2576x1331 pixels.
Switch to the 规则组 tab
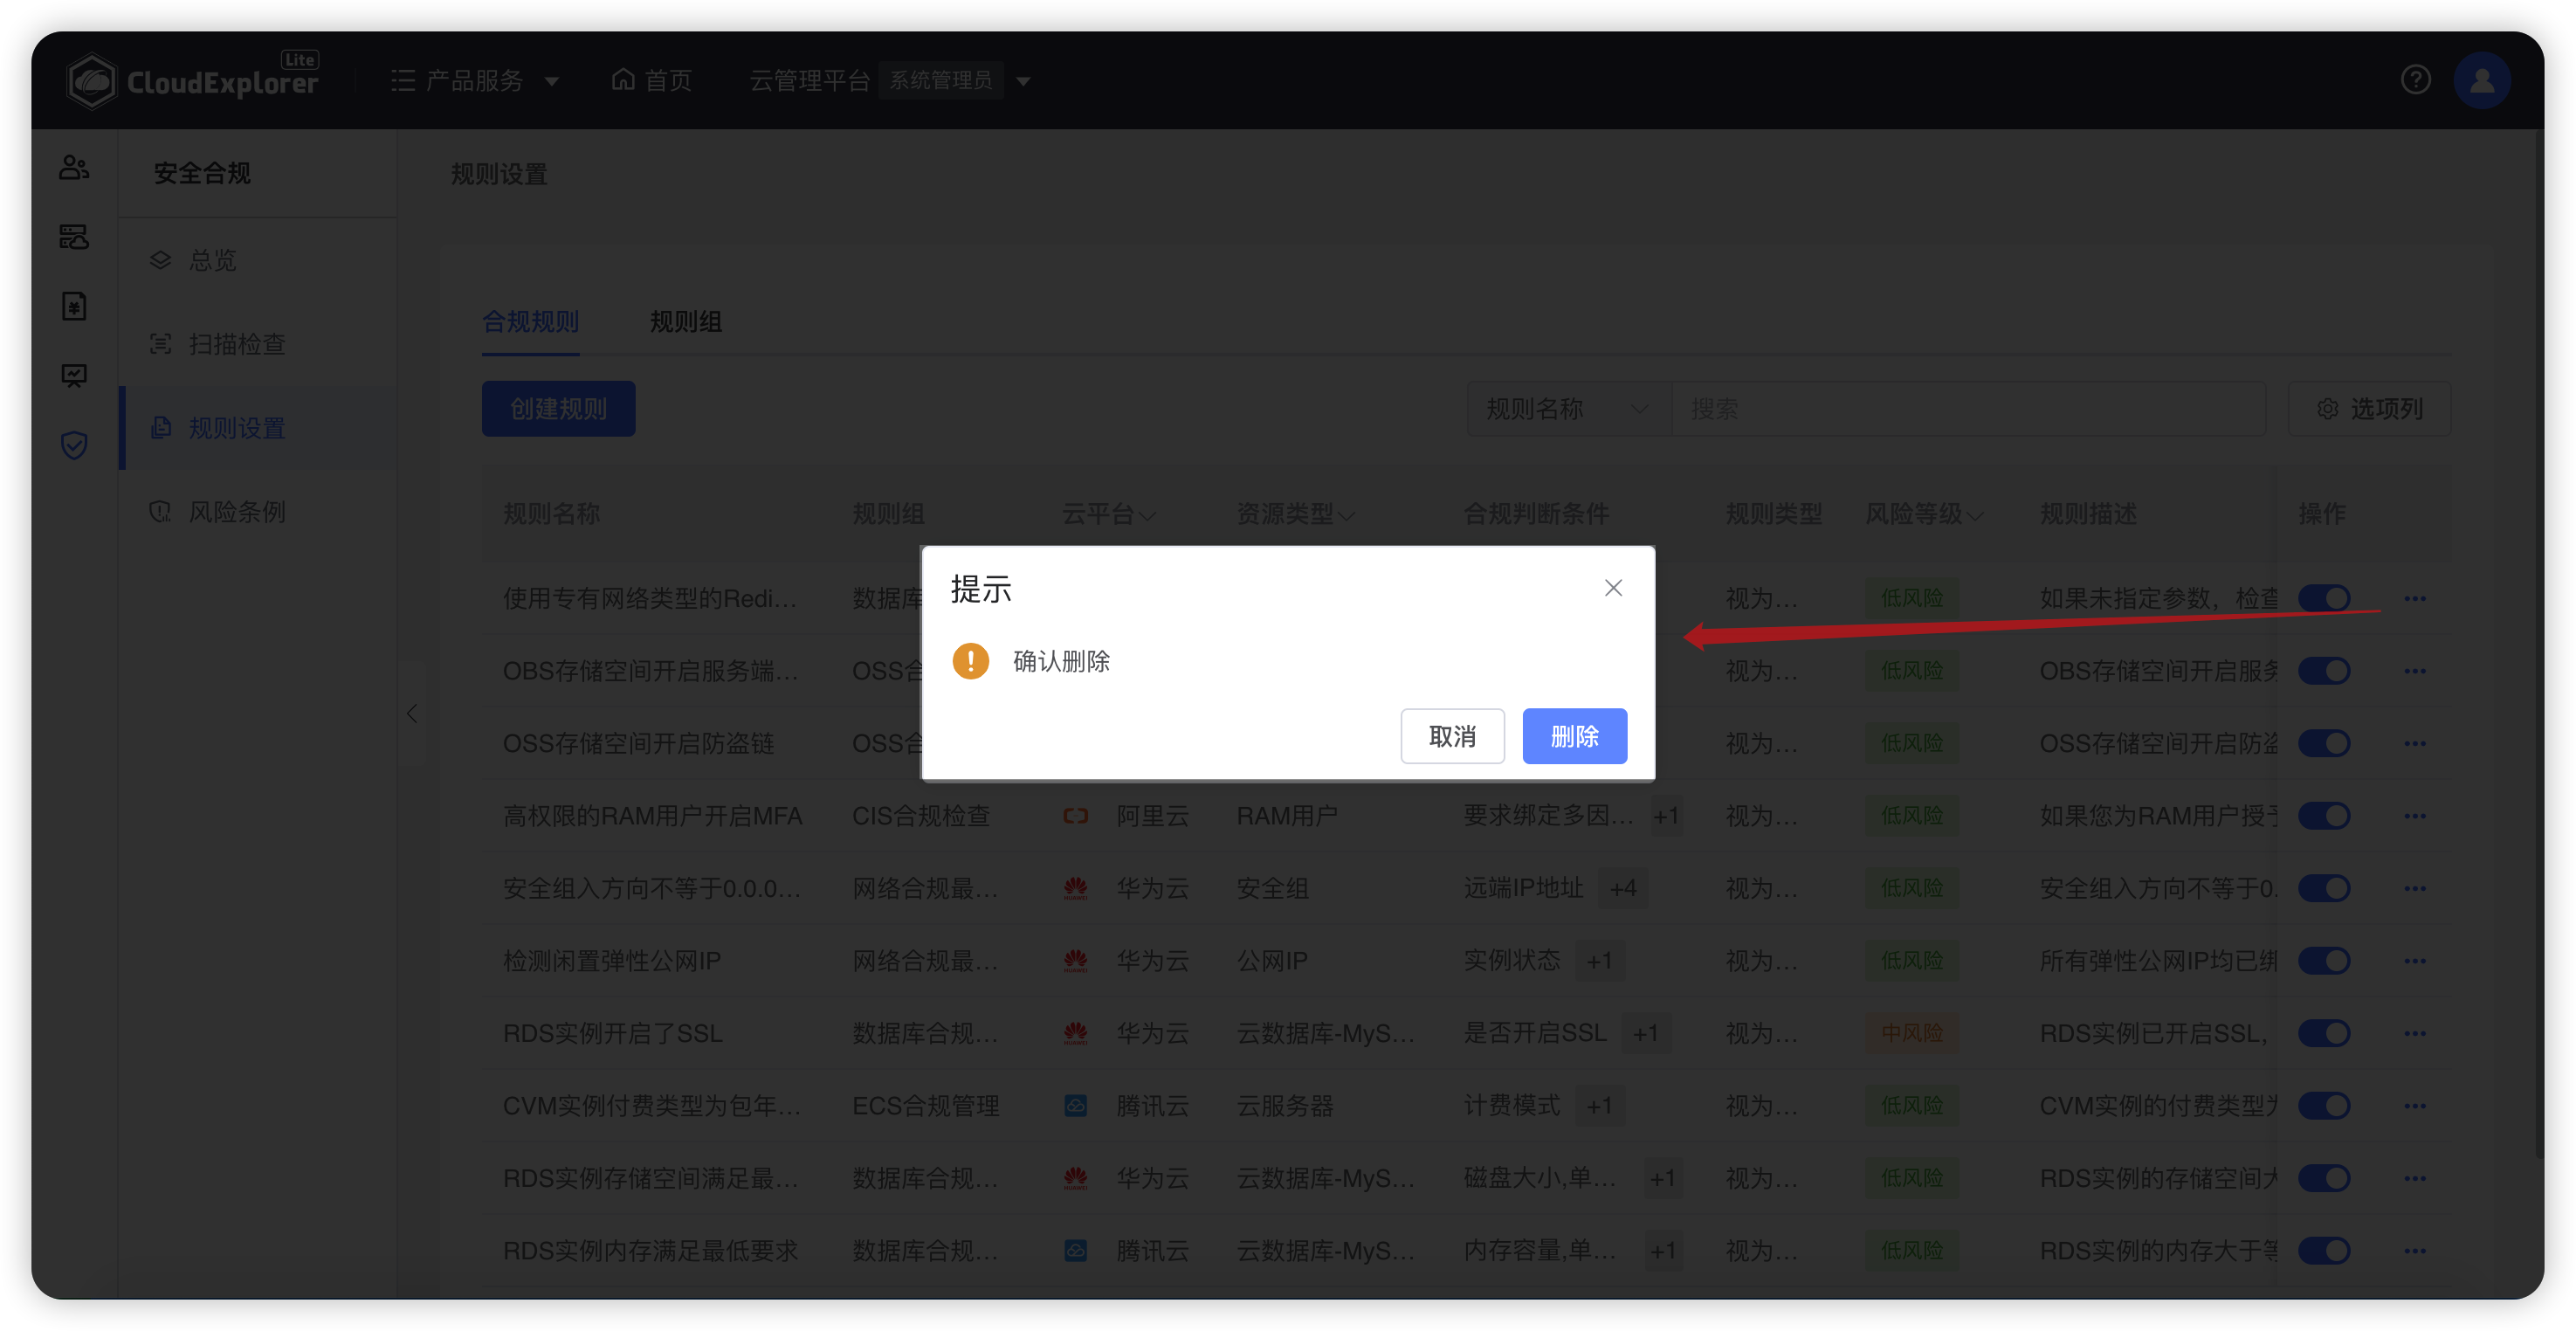pos(685,322)
